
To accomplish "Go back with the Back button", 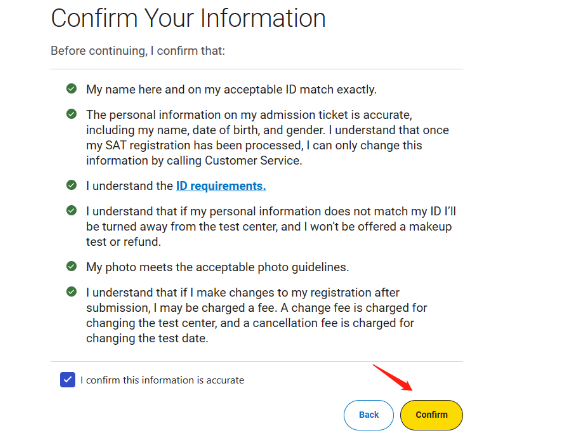I will [x=369, y=415].
